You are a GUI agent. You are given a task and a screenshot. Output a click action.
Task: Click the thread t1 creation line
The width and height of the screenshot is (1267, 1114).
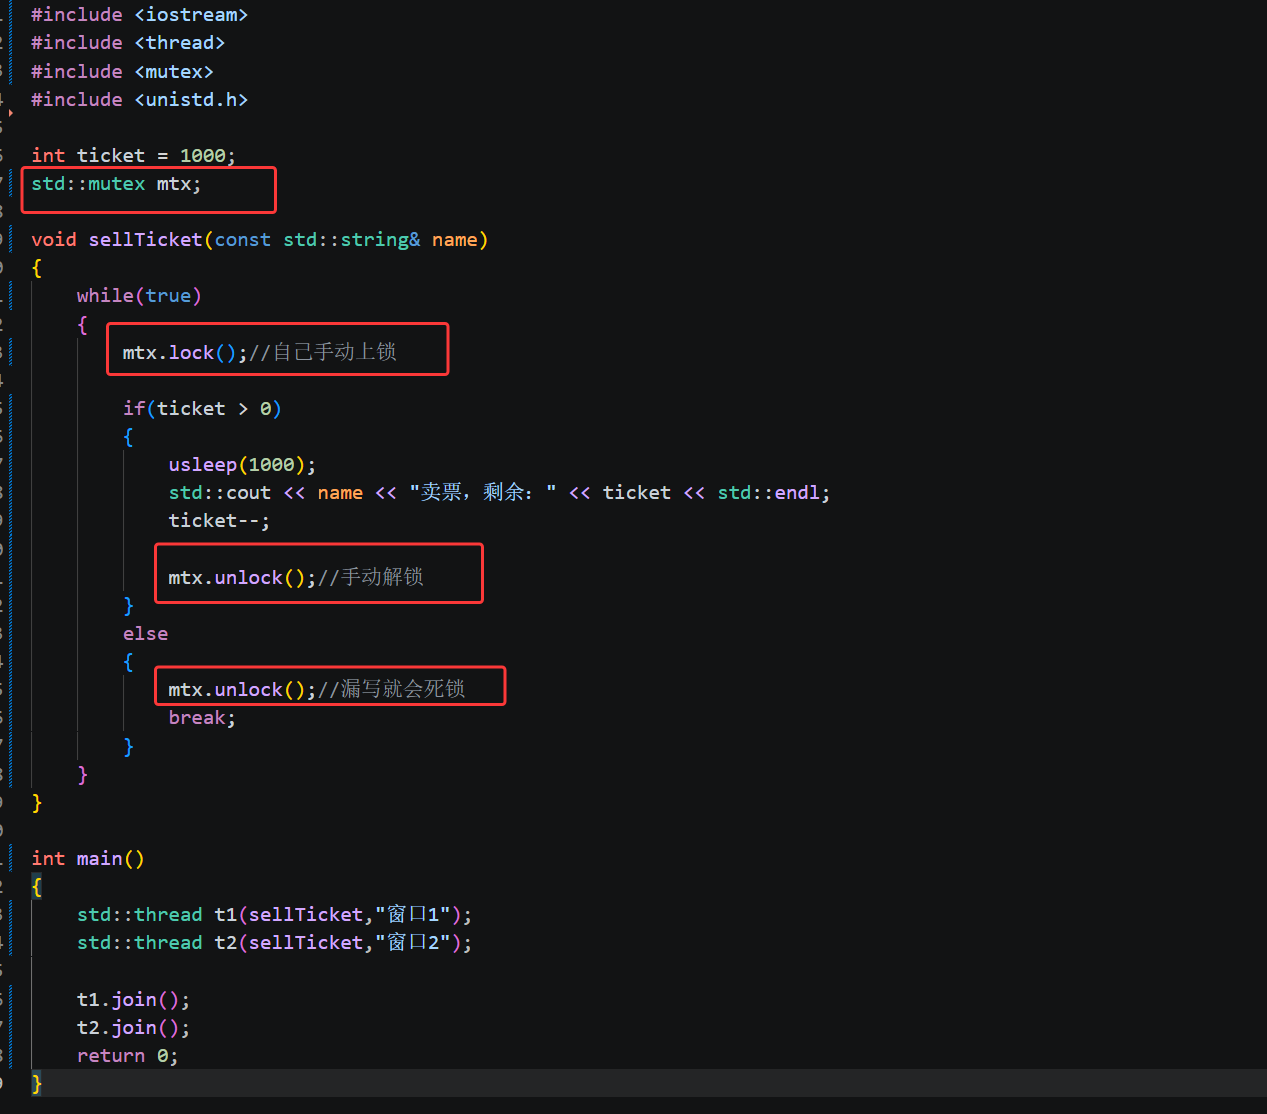(x=275, y=915)
